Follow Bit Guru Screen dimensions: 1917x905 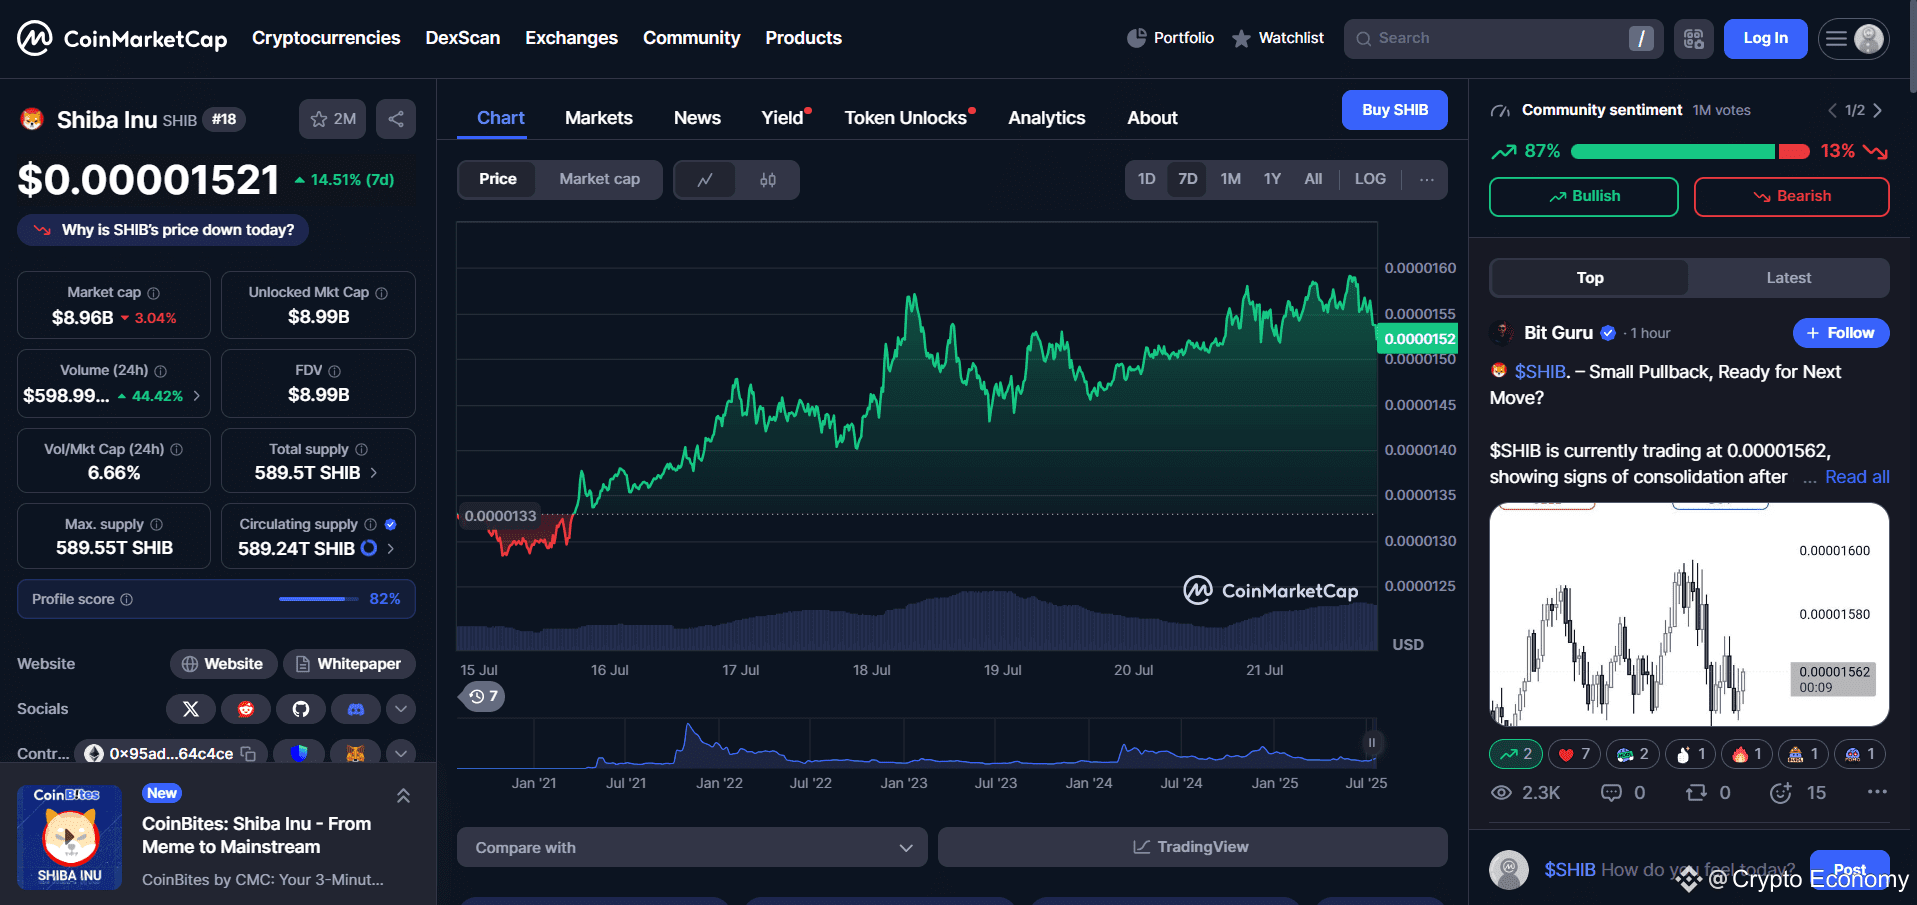pos(1840,333)
